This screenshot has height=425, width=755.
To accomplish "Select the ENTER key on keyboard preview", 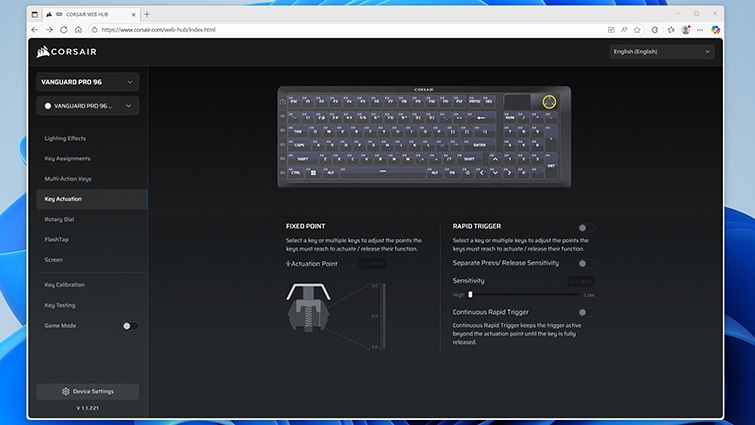I will 480,144.
